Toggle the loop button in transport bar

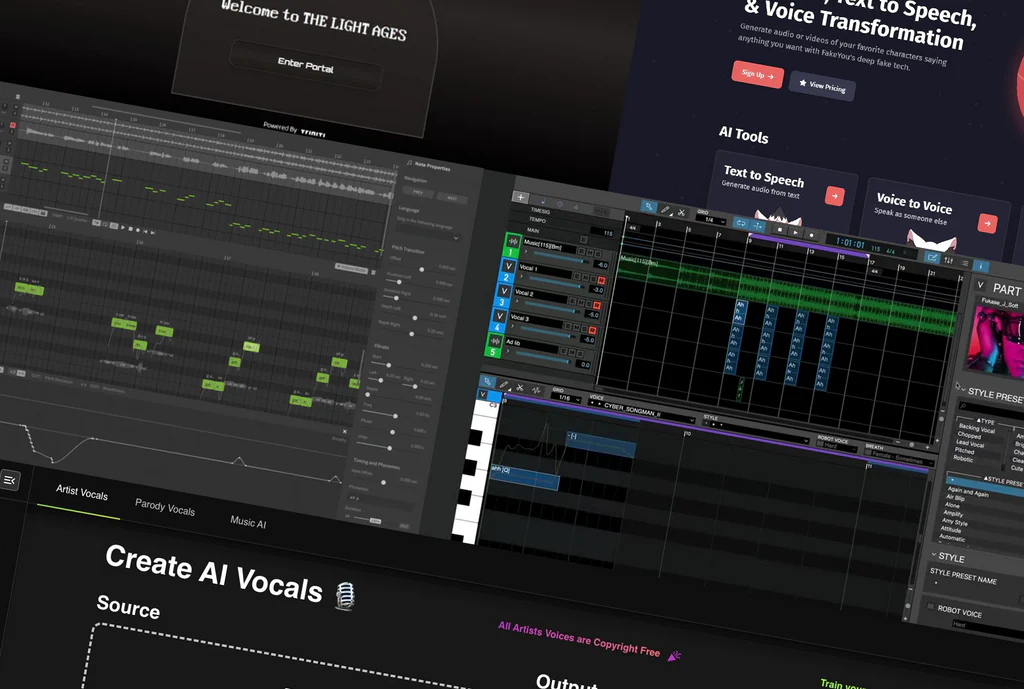tap(741, 223)
